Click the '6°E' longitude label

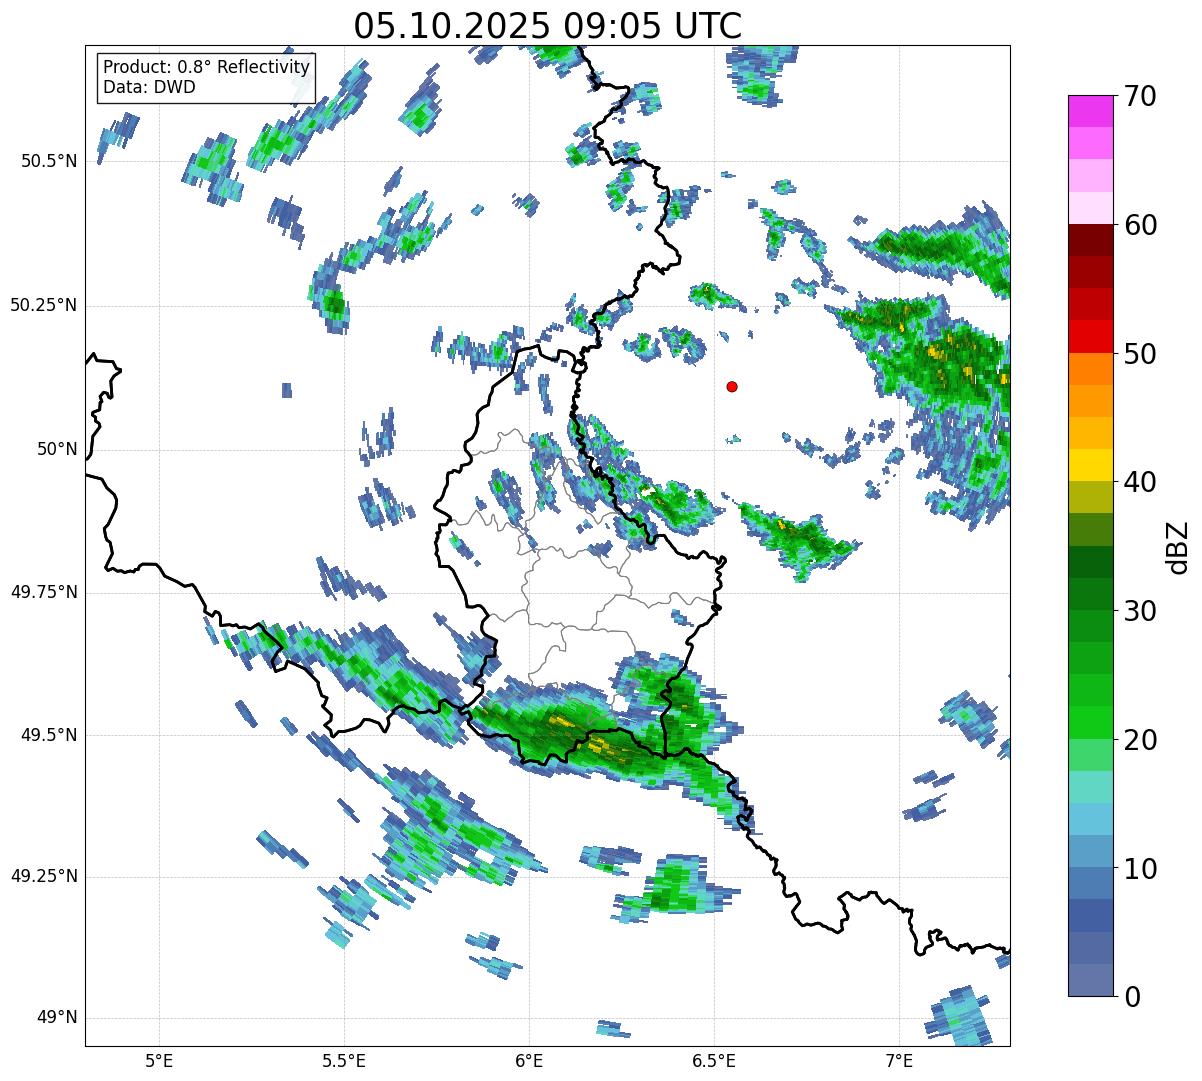(529, 1060)
